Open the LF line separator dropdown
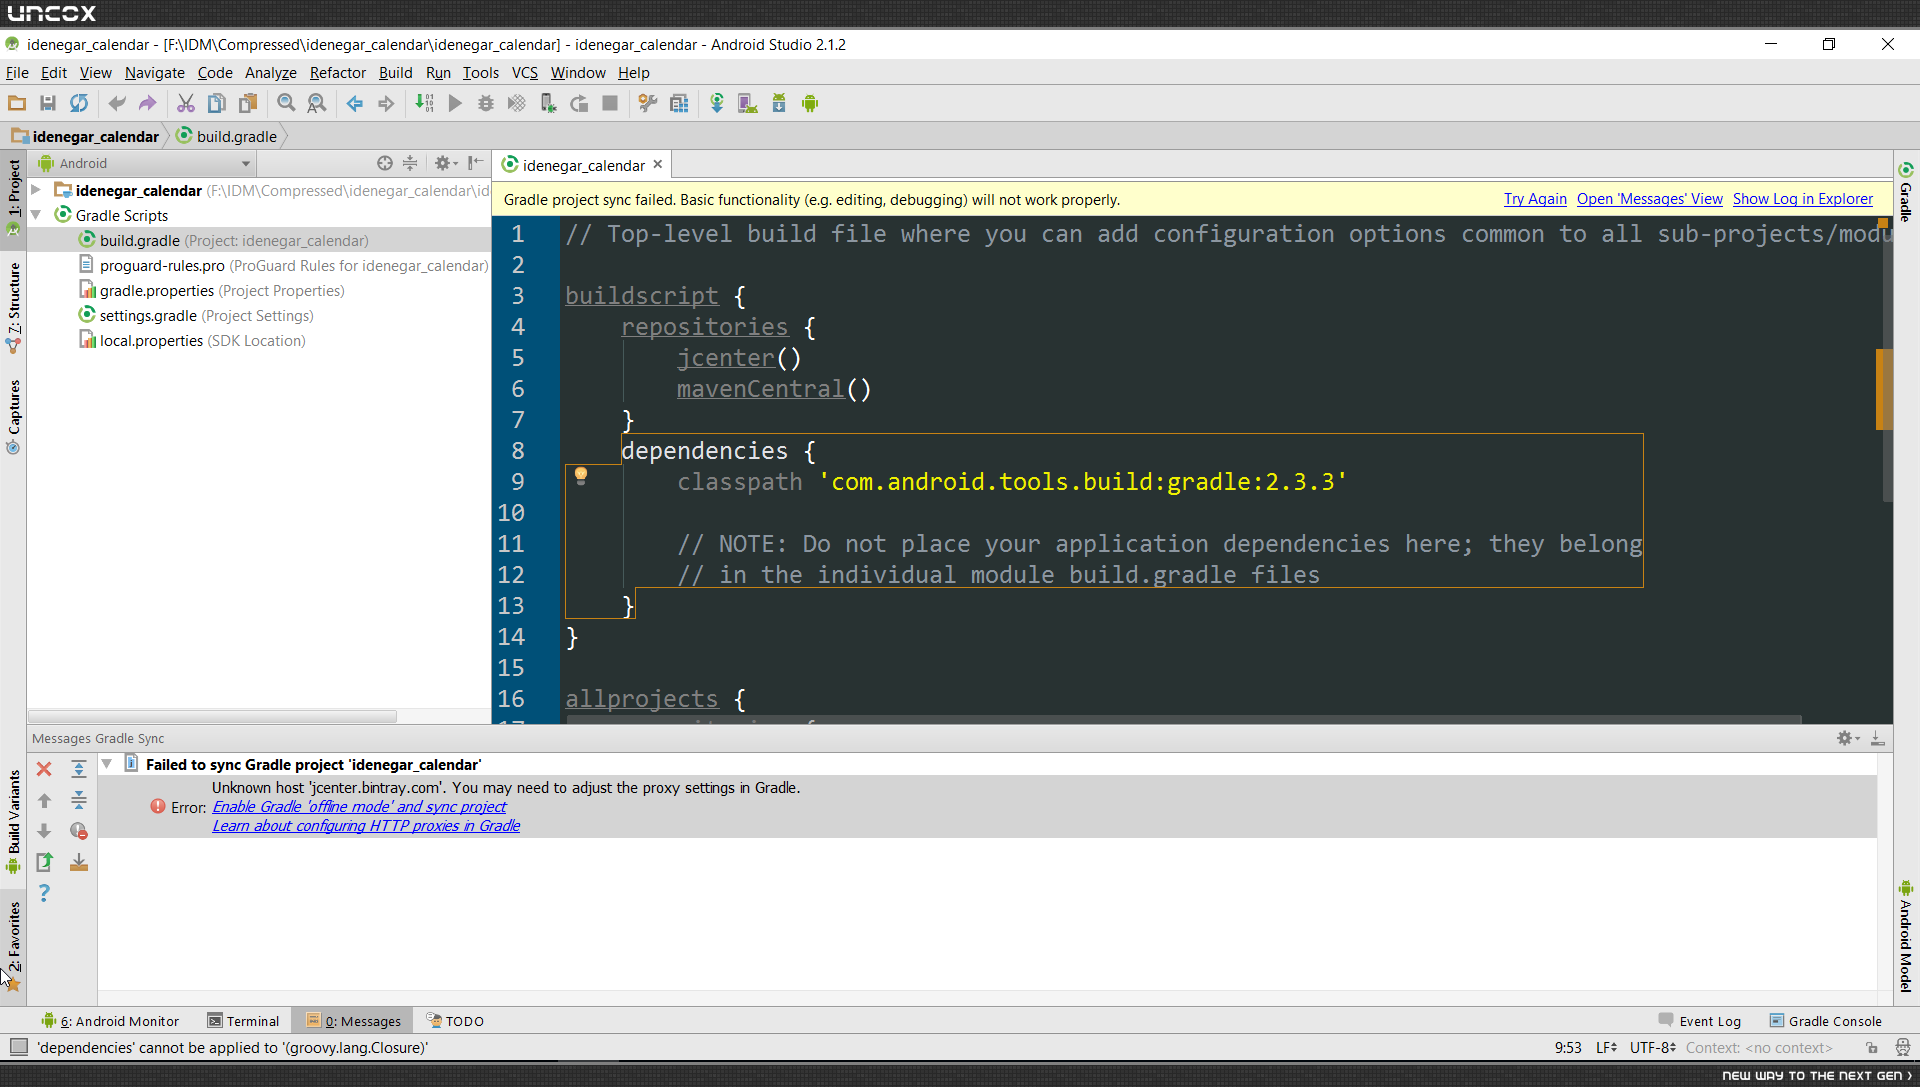 pyautogui.click(x=1606, y=1048)
